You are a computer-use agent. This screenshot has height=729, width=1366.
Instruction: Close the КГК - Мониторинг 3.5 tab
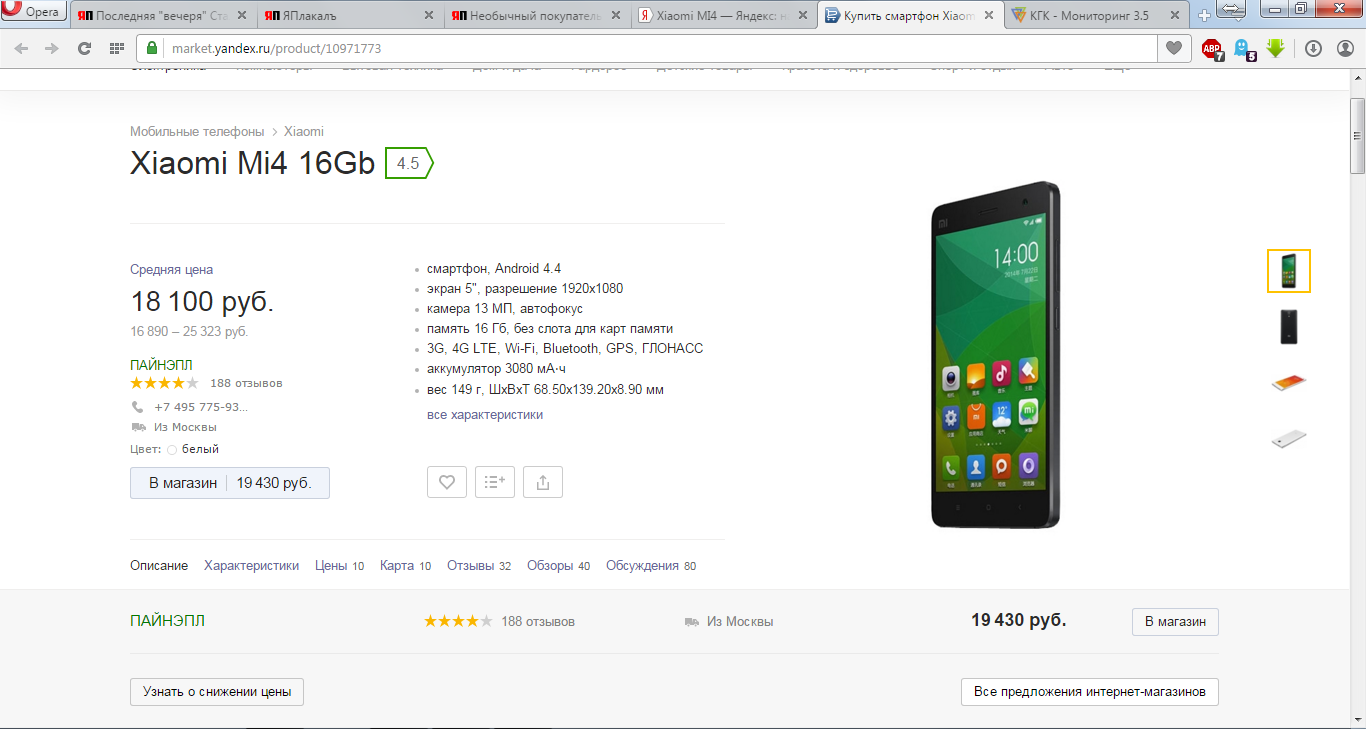[x=1177, y=16]
